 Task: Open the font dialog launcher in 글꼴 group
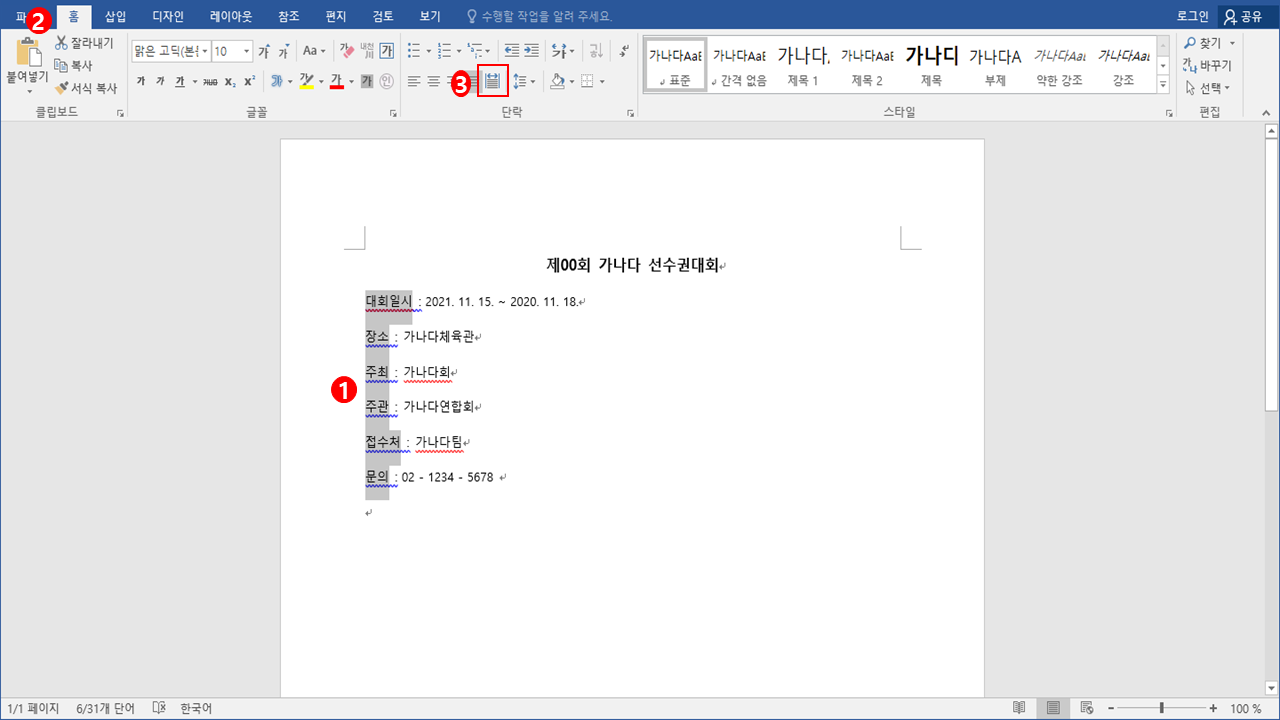393,114
